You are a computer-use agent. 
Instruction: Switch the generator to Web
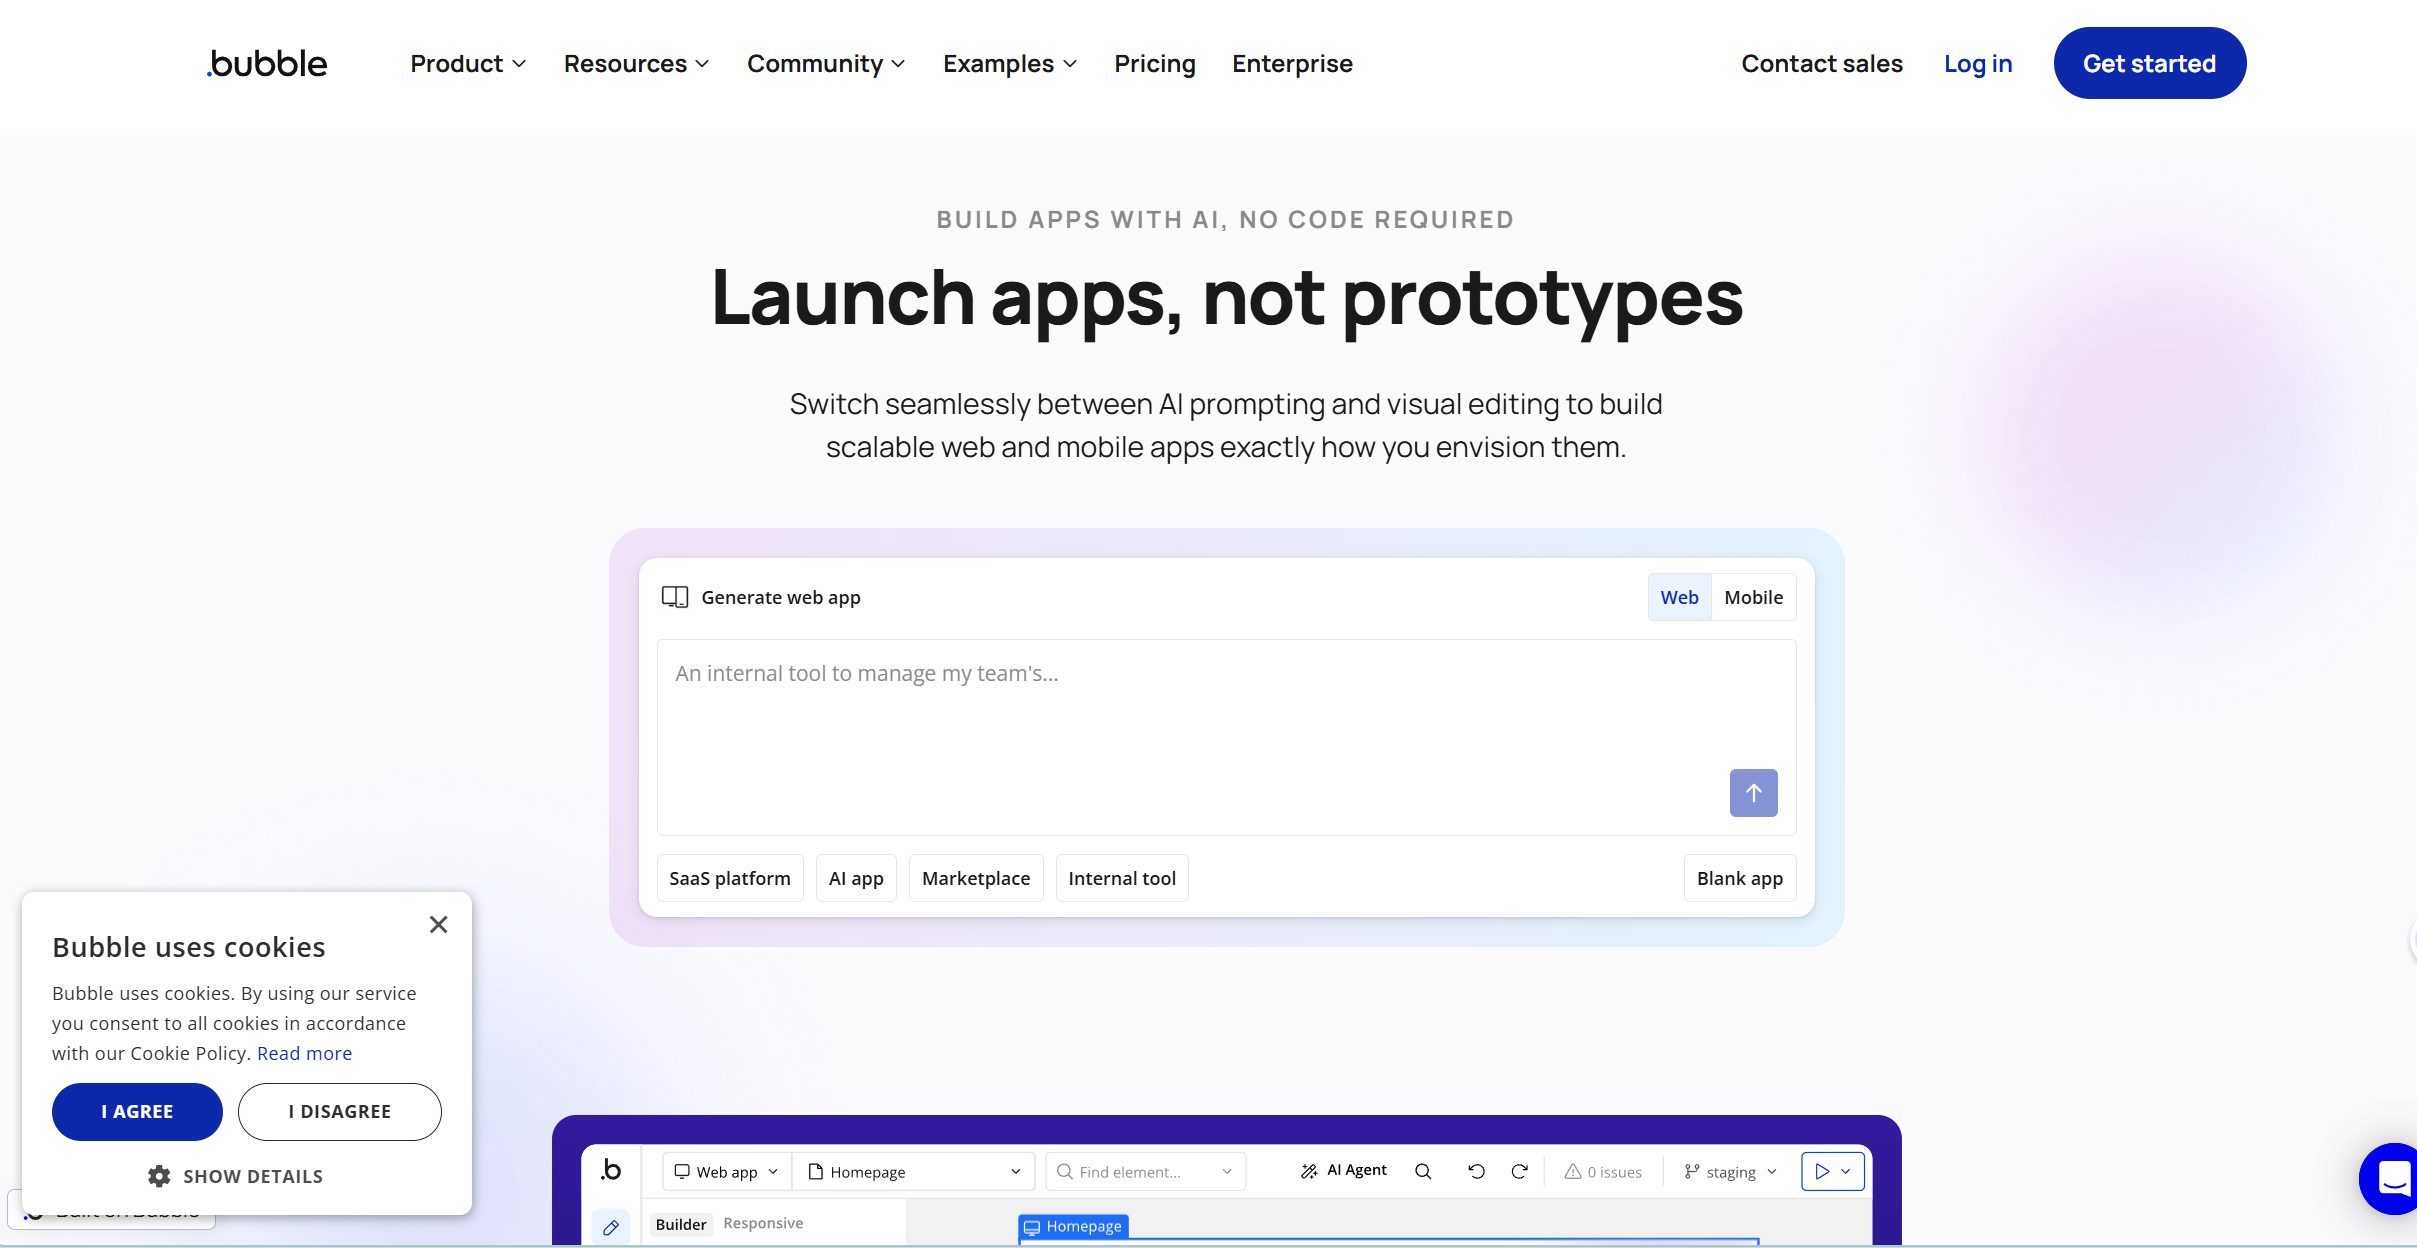1679,597
